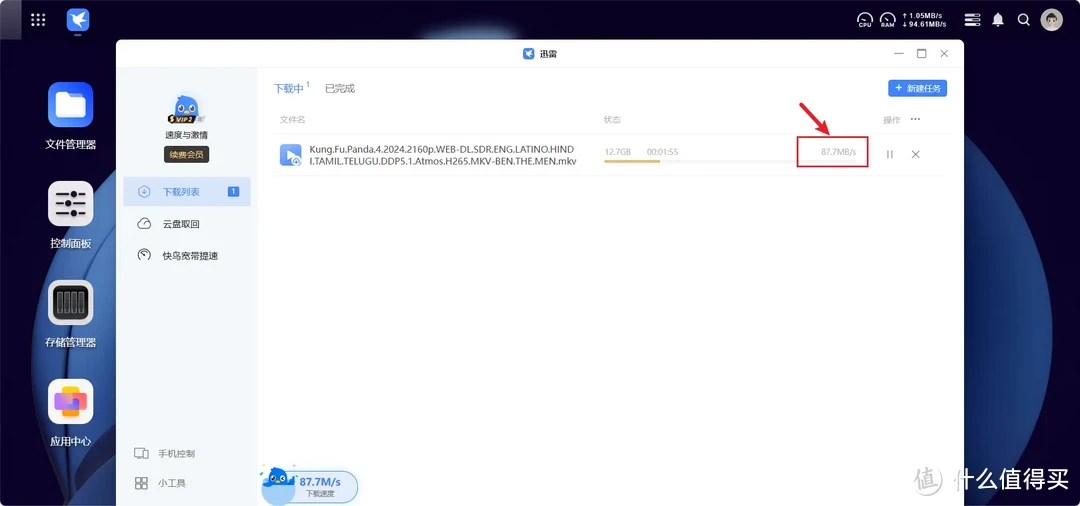
Task: Open the CPU usage monitor icon
Action: [865, 19]
